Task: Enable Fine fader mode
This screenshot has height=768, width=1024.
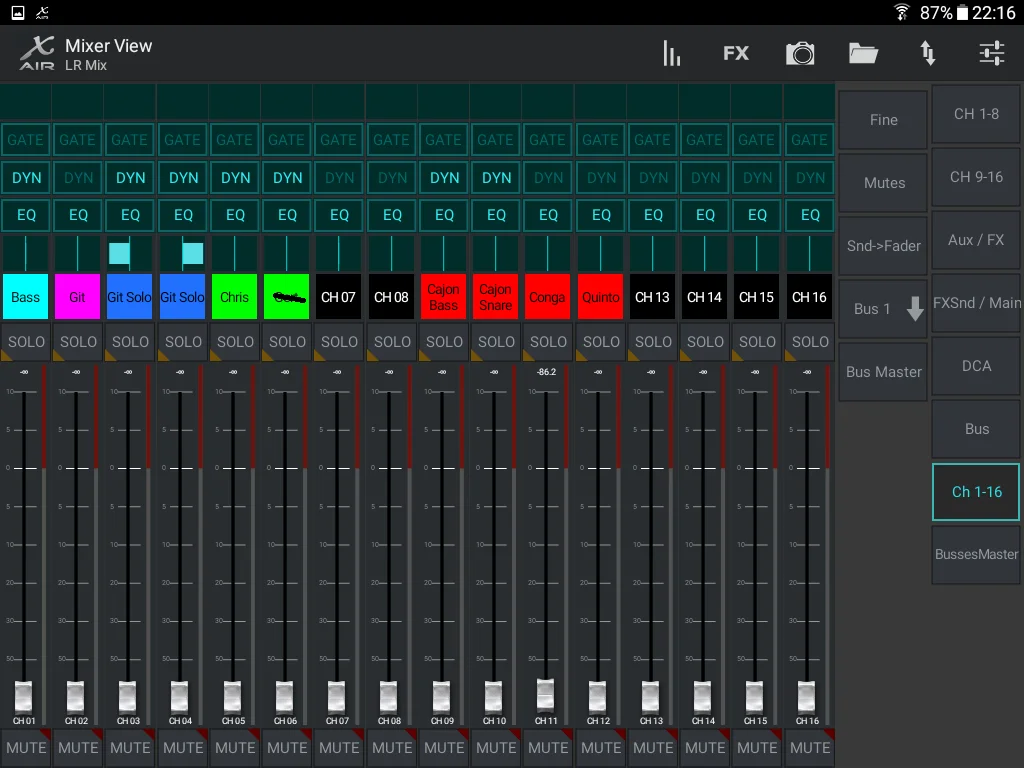Action: tap(883, 120)
